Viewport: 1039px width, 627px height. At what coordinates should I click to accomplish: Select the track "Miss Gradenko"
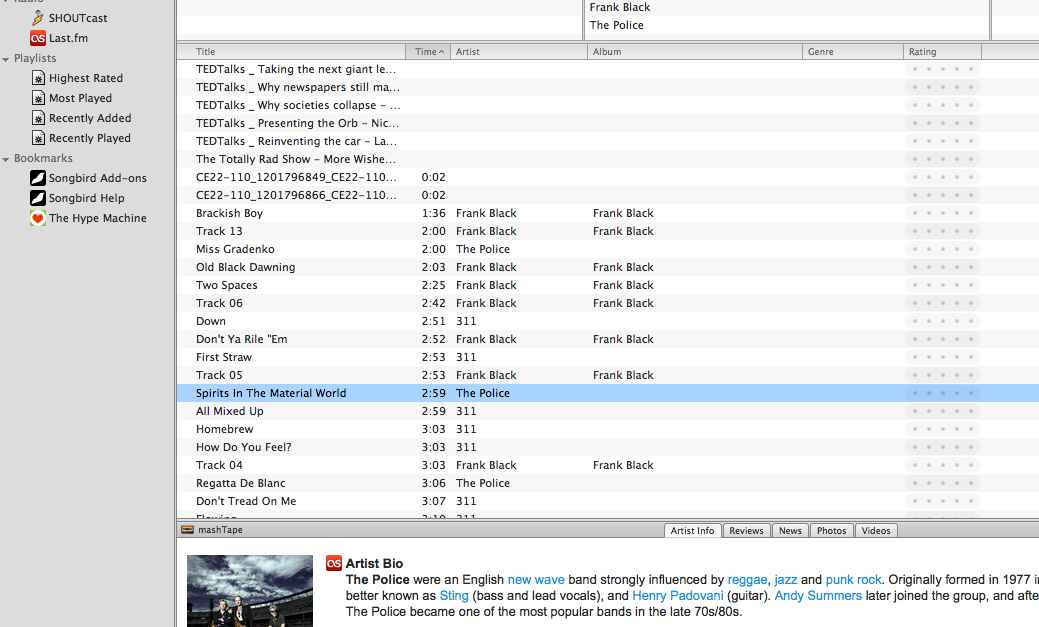click(235, 249)
